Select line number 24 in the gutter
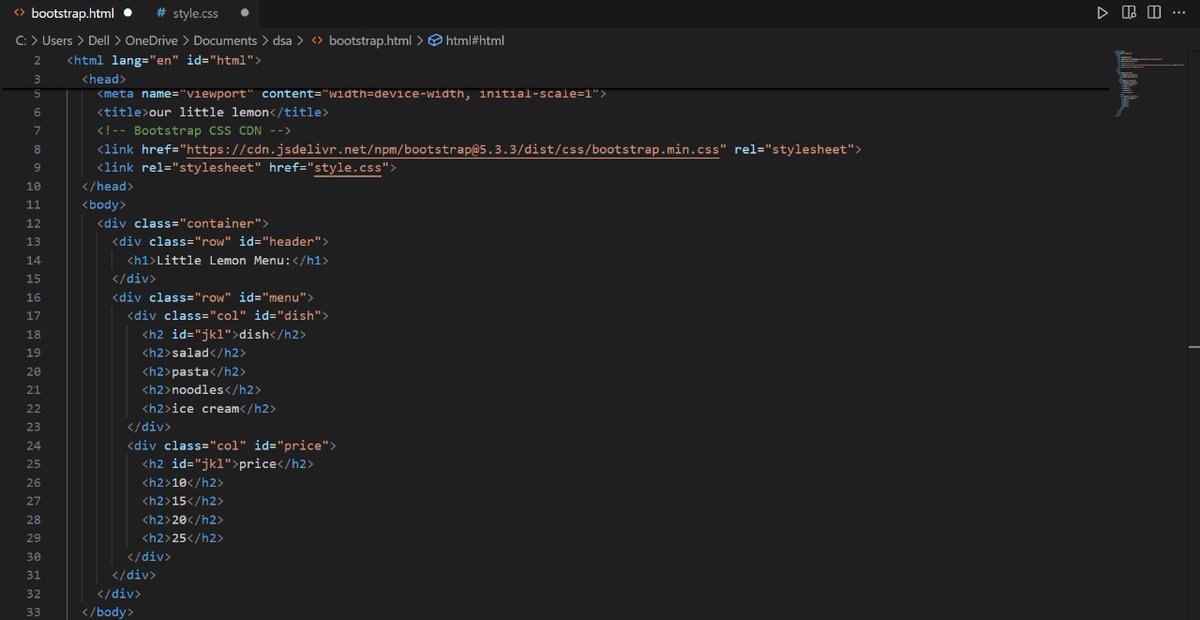 [x=34, y=445]
